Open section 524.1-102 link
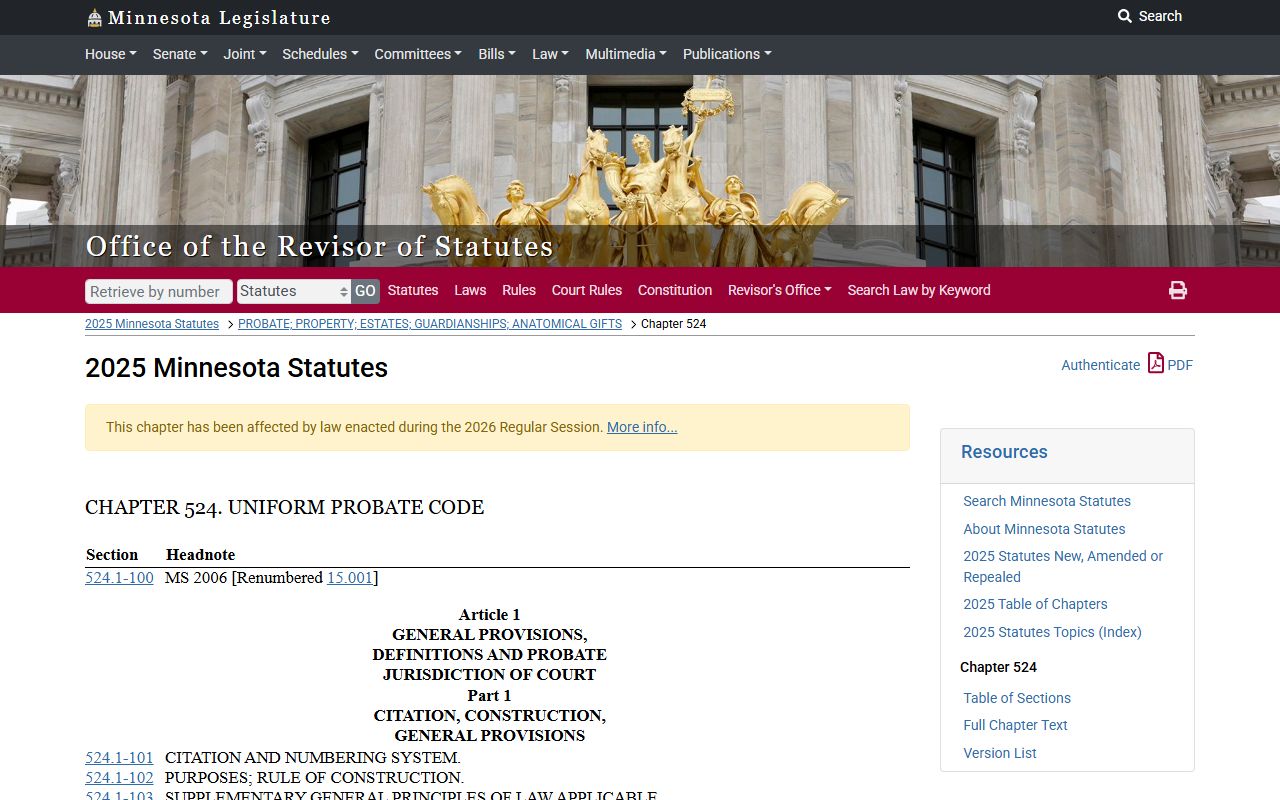1280x800 pixels. tap(119, 777)
